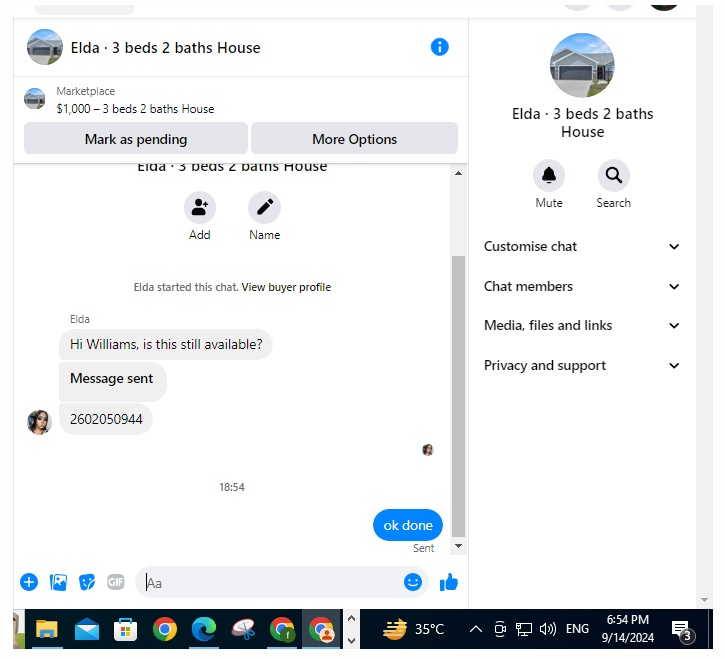Click 'Hi Williams, is this still available?' message

click(166, 345)
